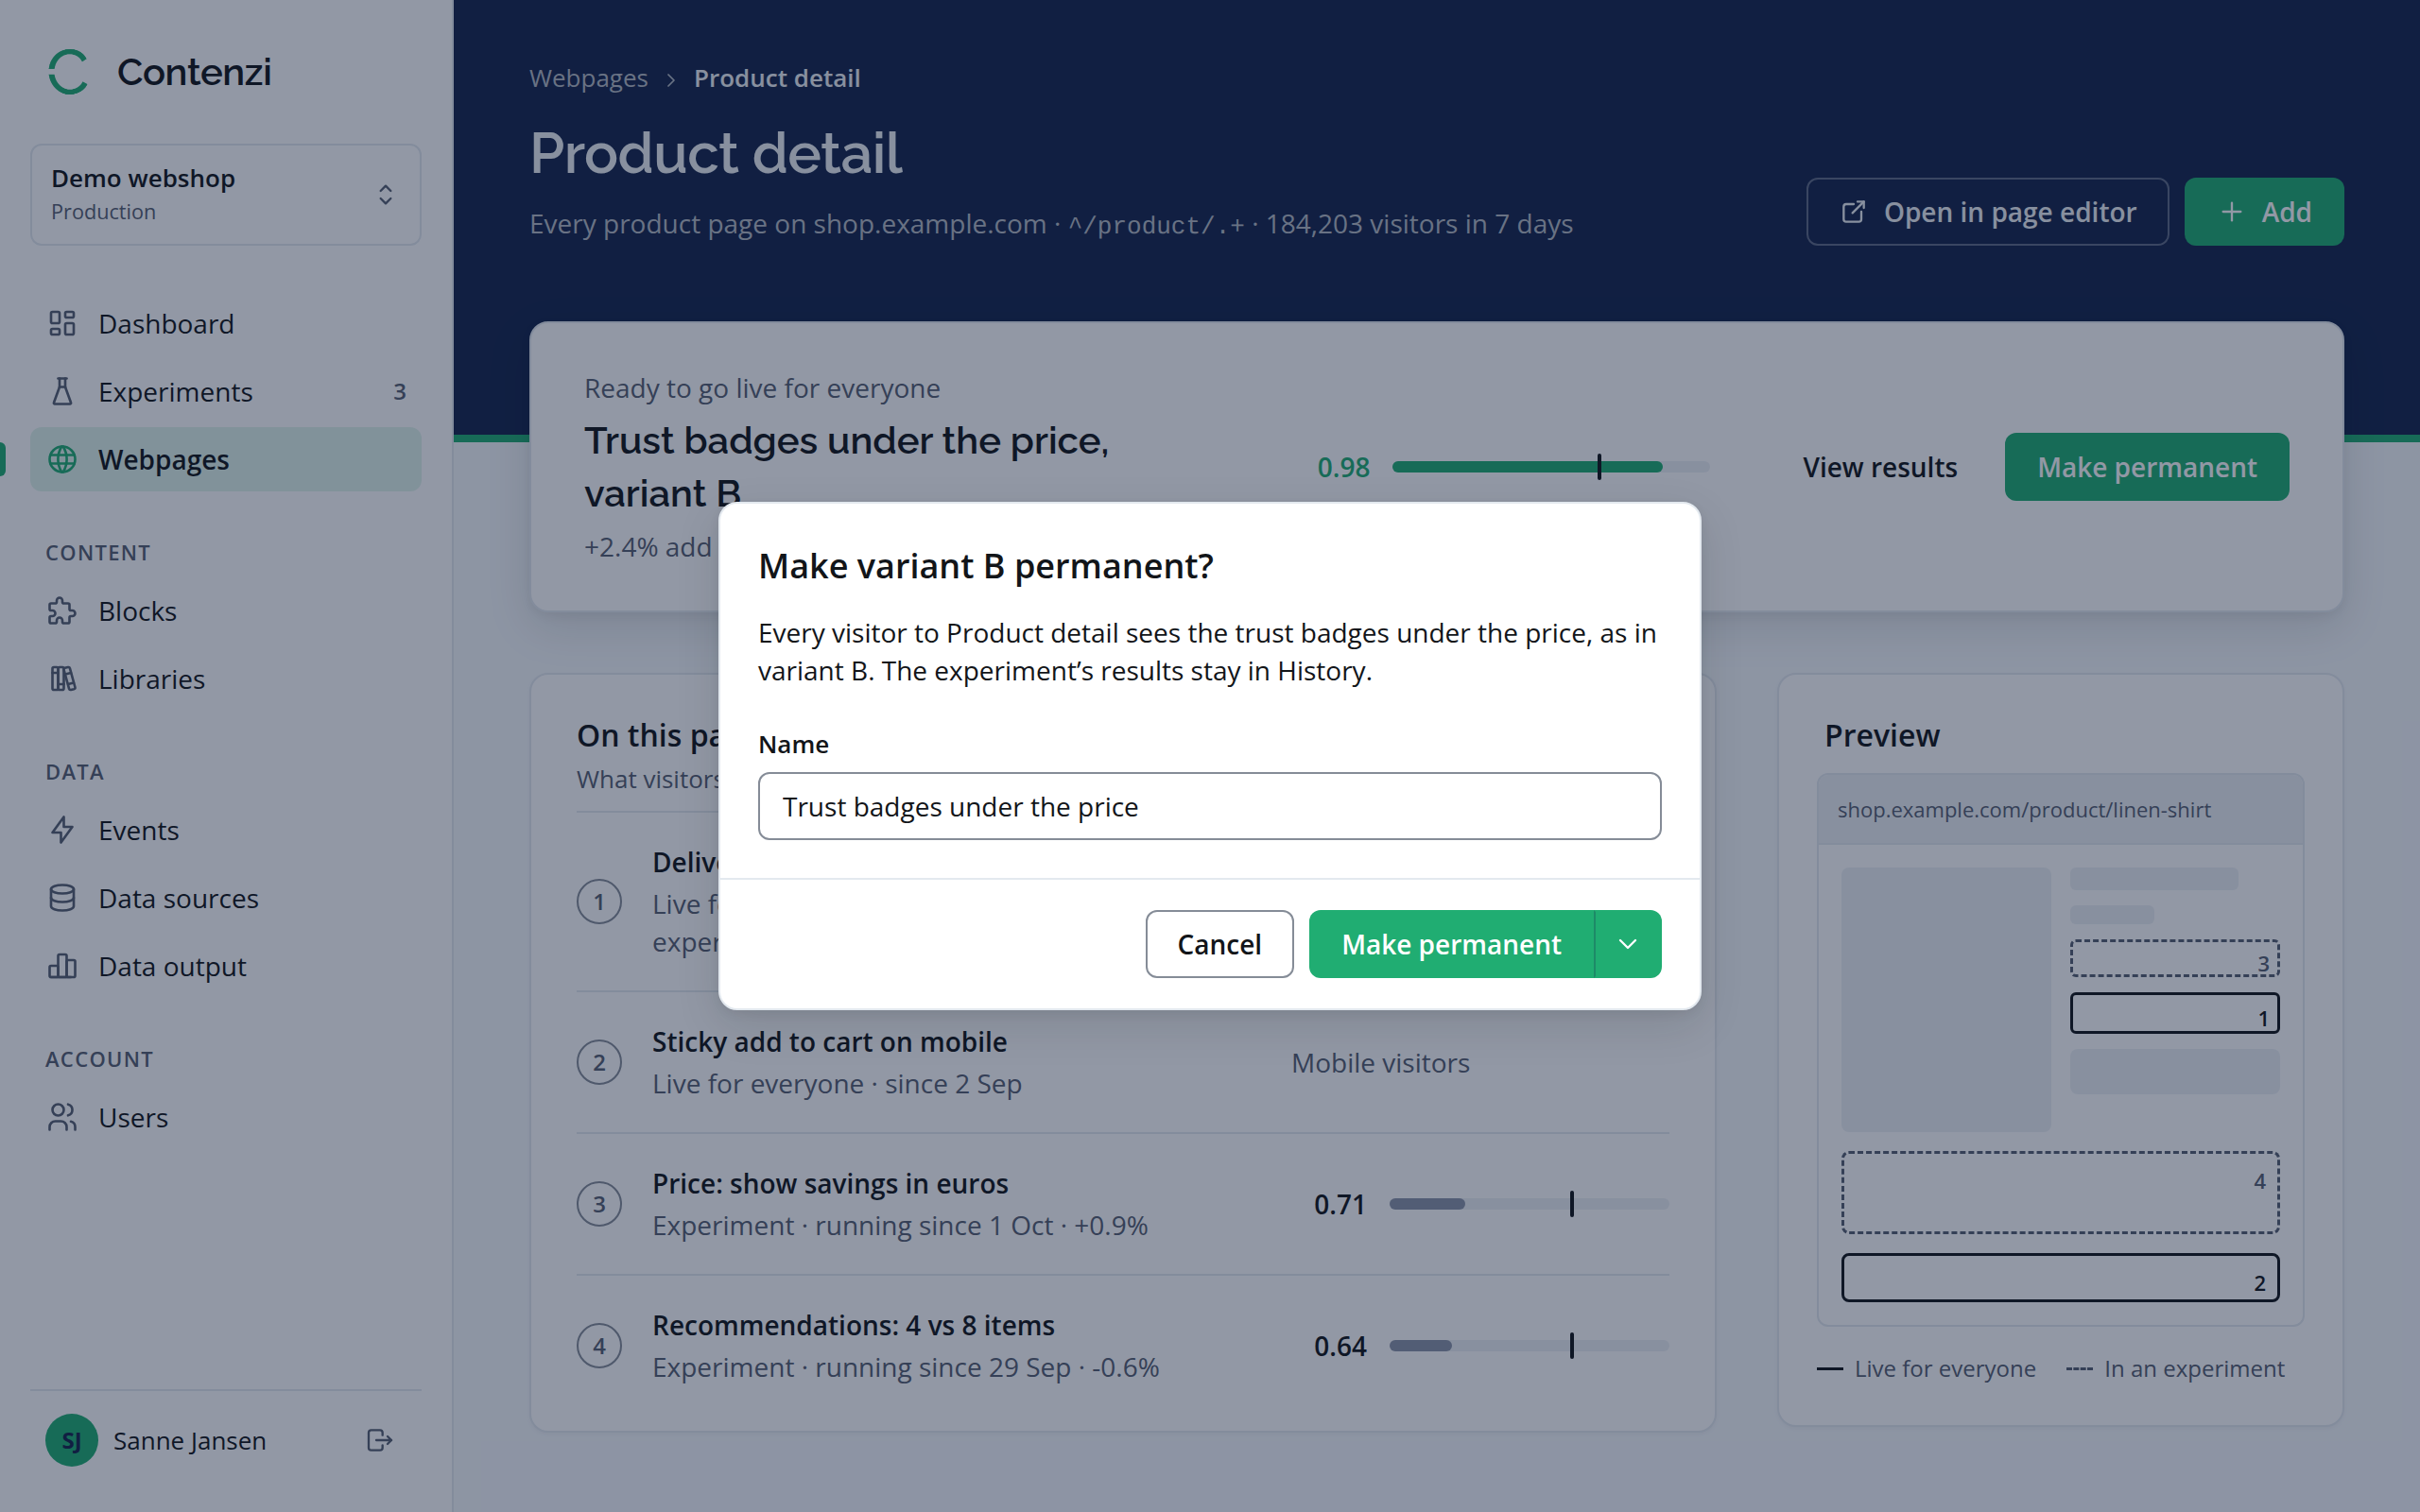
Task: Select dashed preview block numbered 4
Action: 2060,1192
